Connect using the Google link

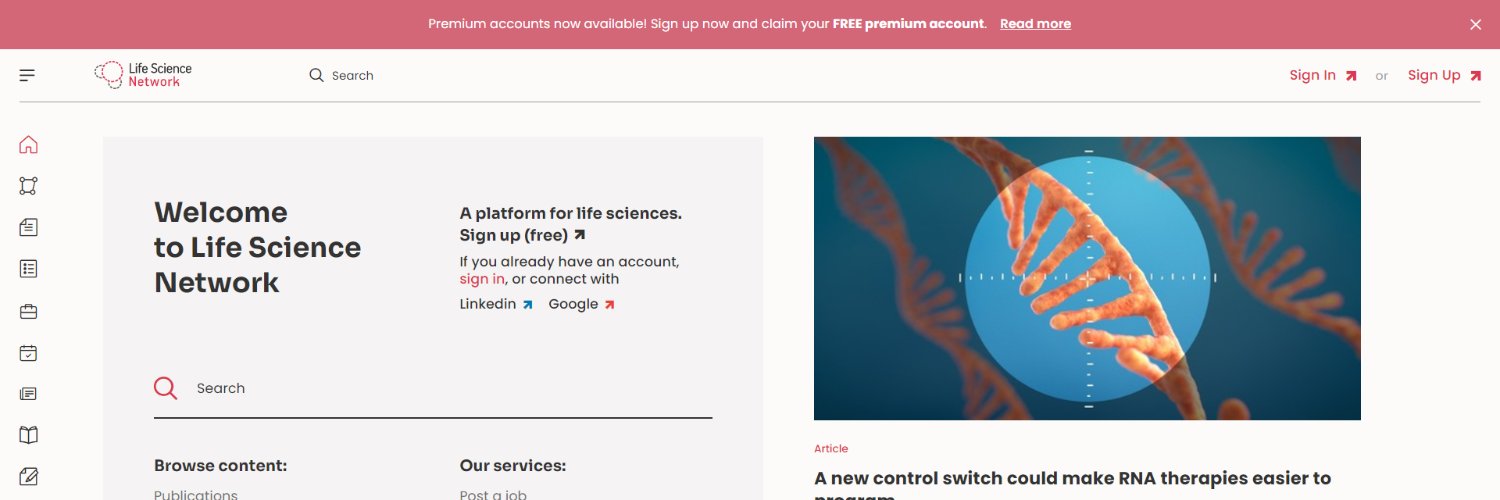[x=581, y=304]
